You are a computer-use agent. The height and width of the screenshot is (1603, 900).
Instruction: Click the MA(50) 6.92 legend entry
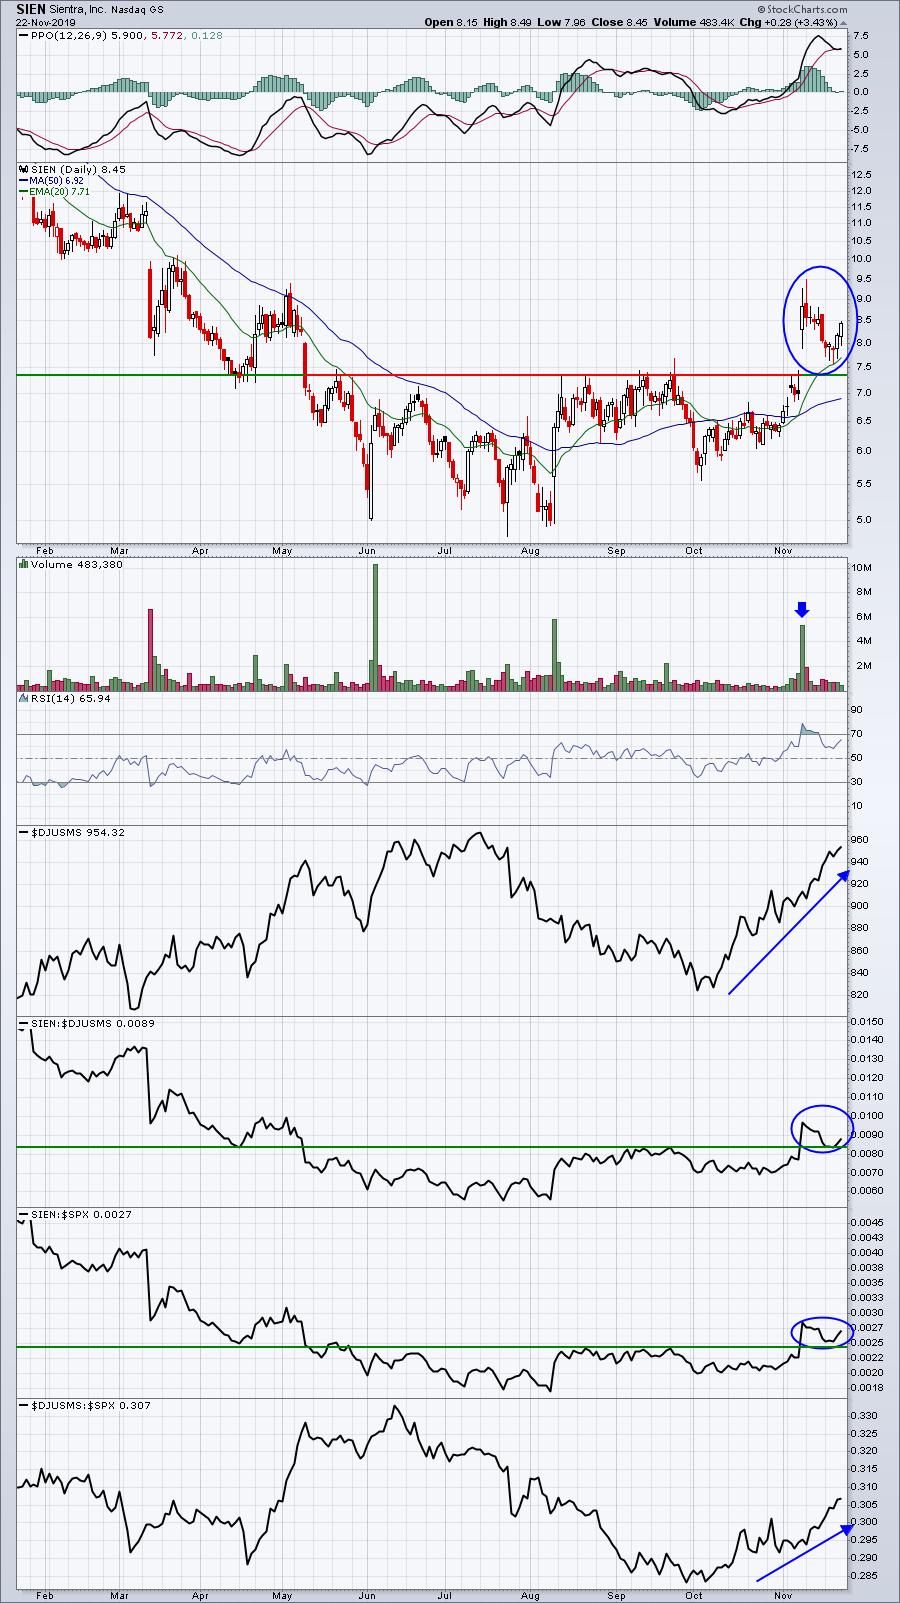click(x=57, y=179)
